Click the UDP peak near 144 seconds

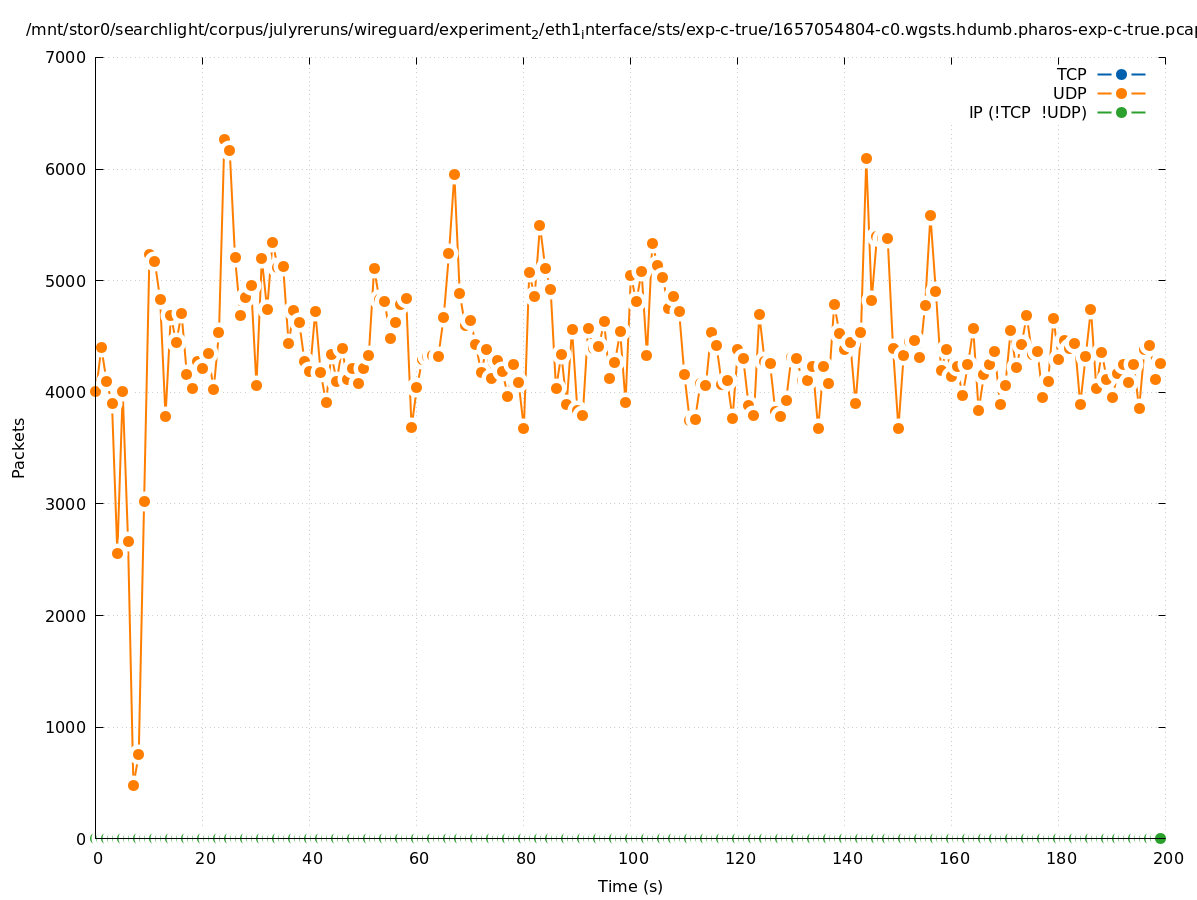click(x=866, y=158)
